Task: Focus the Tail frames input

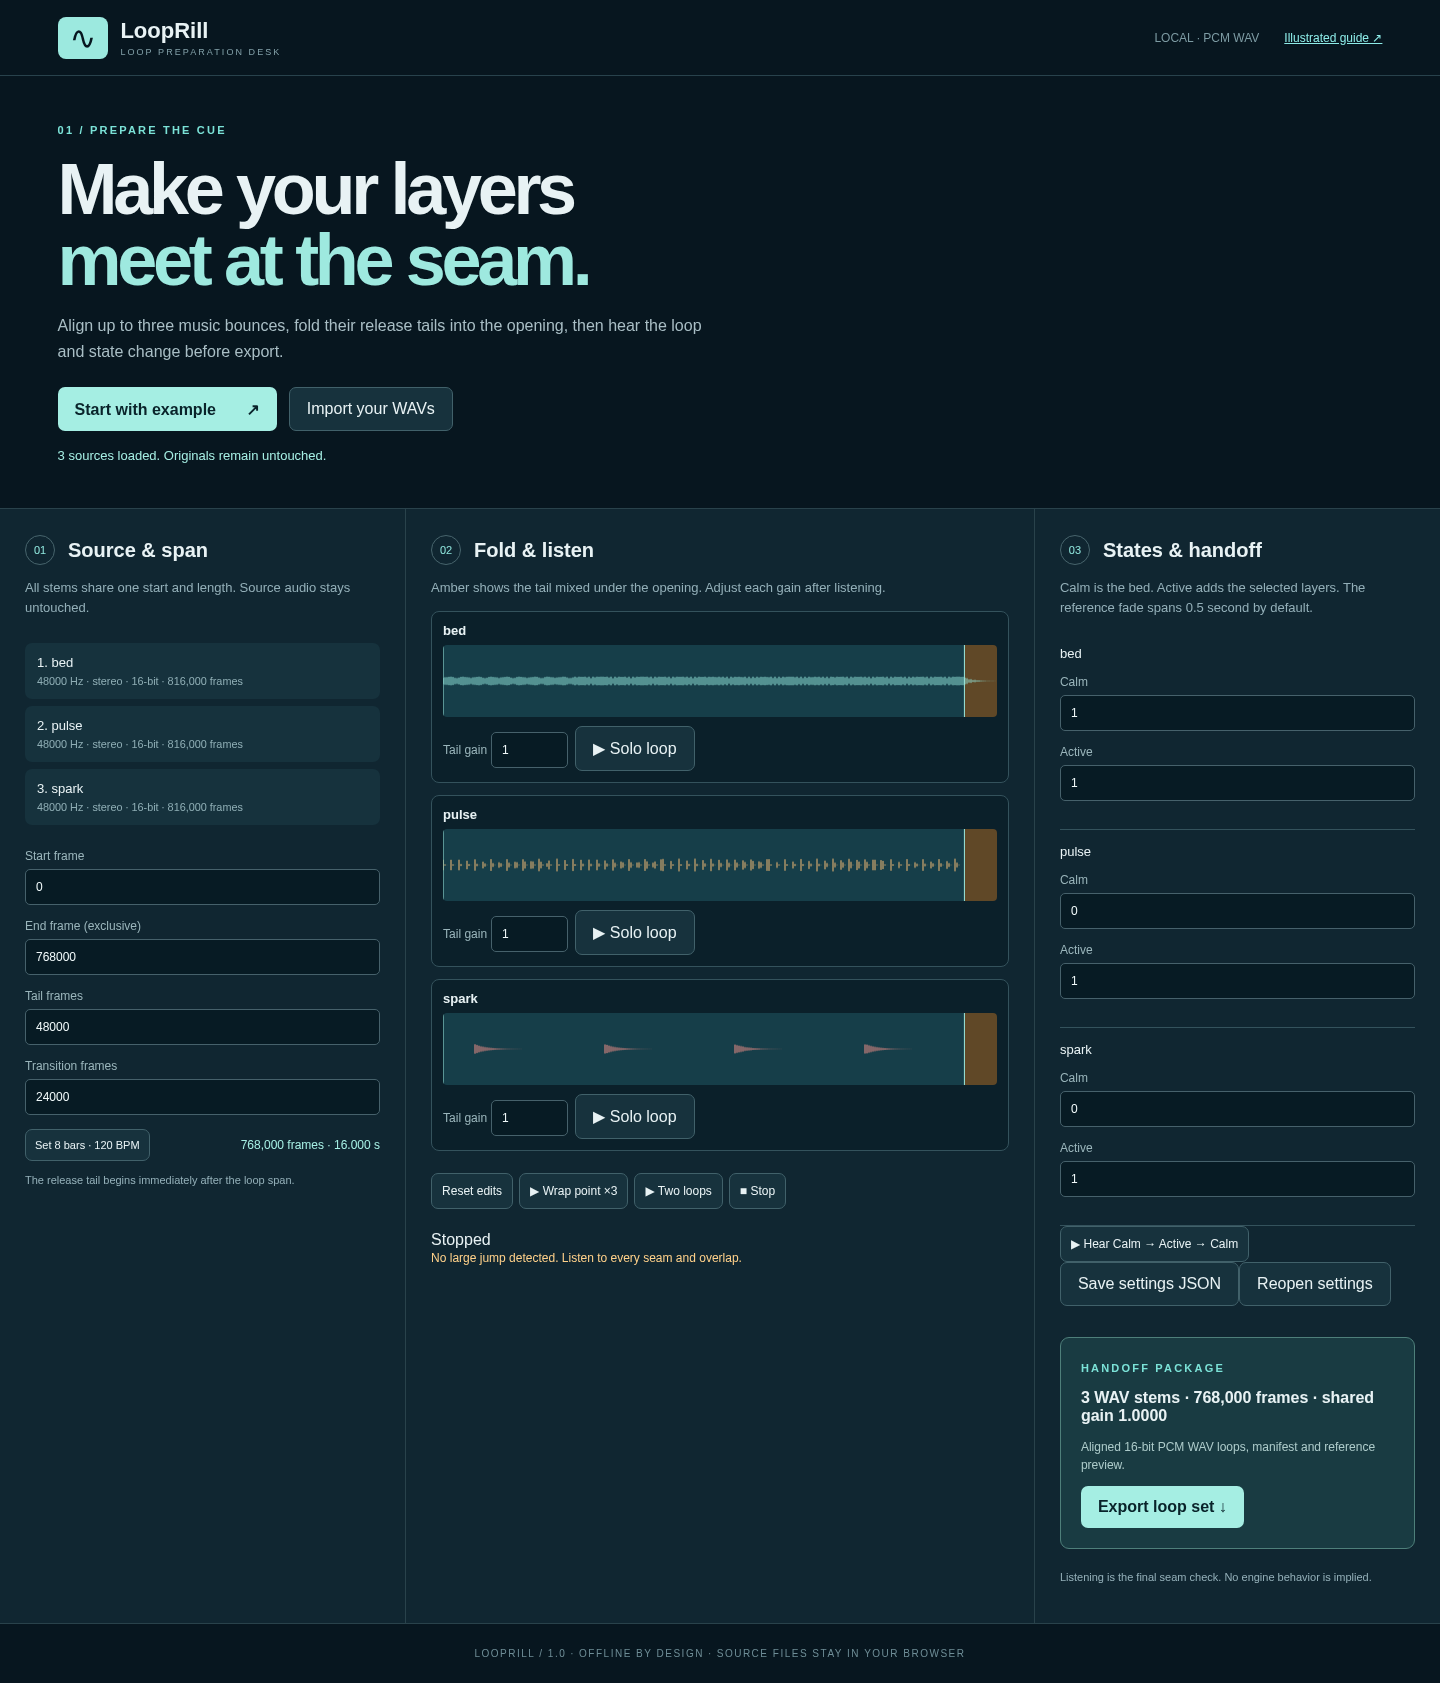Action: pyautogui.click(x=202, y=1027)
